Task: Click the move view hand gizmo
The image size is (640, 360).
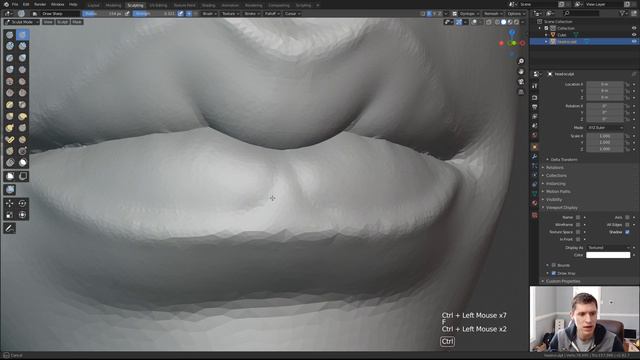Action: point(521,71)
